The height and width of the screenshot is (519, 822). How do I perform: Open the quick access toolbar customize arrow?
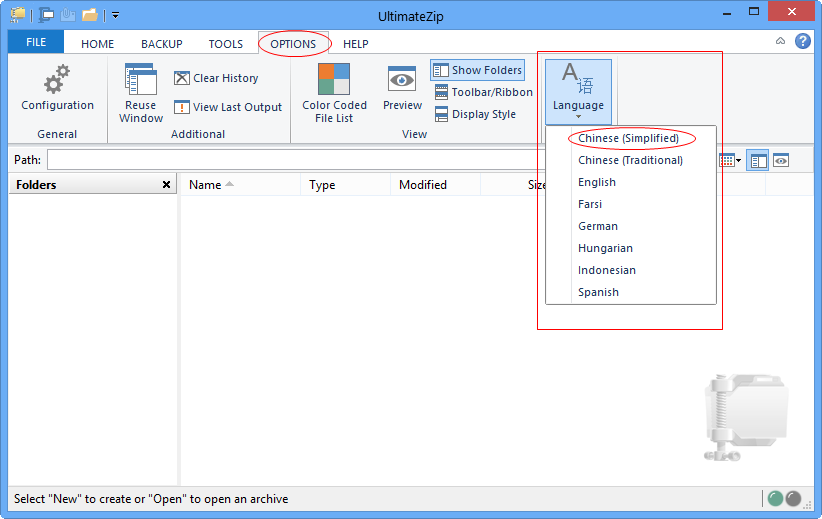point(115,15)
